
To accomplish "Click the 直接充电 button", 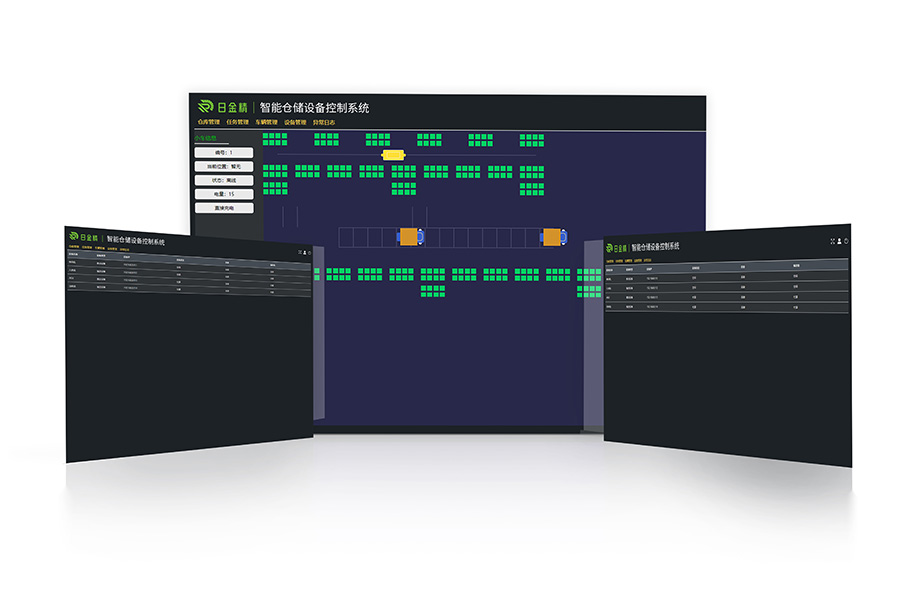I will 224,208.
